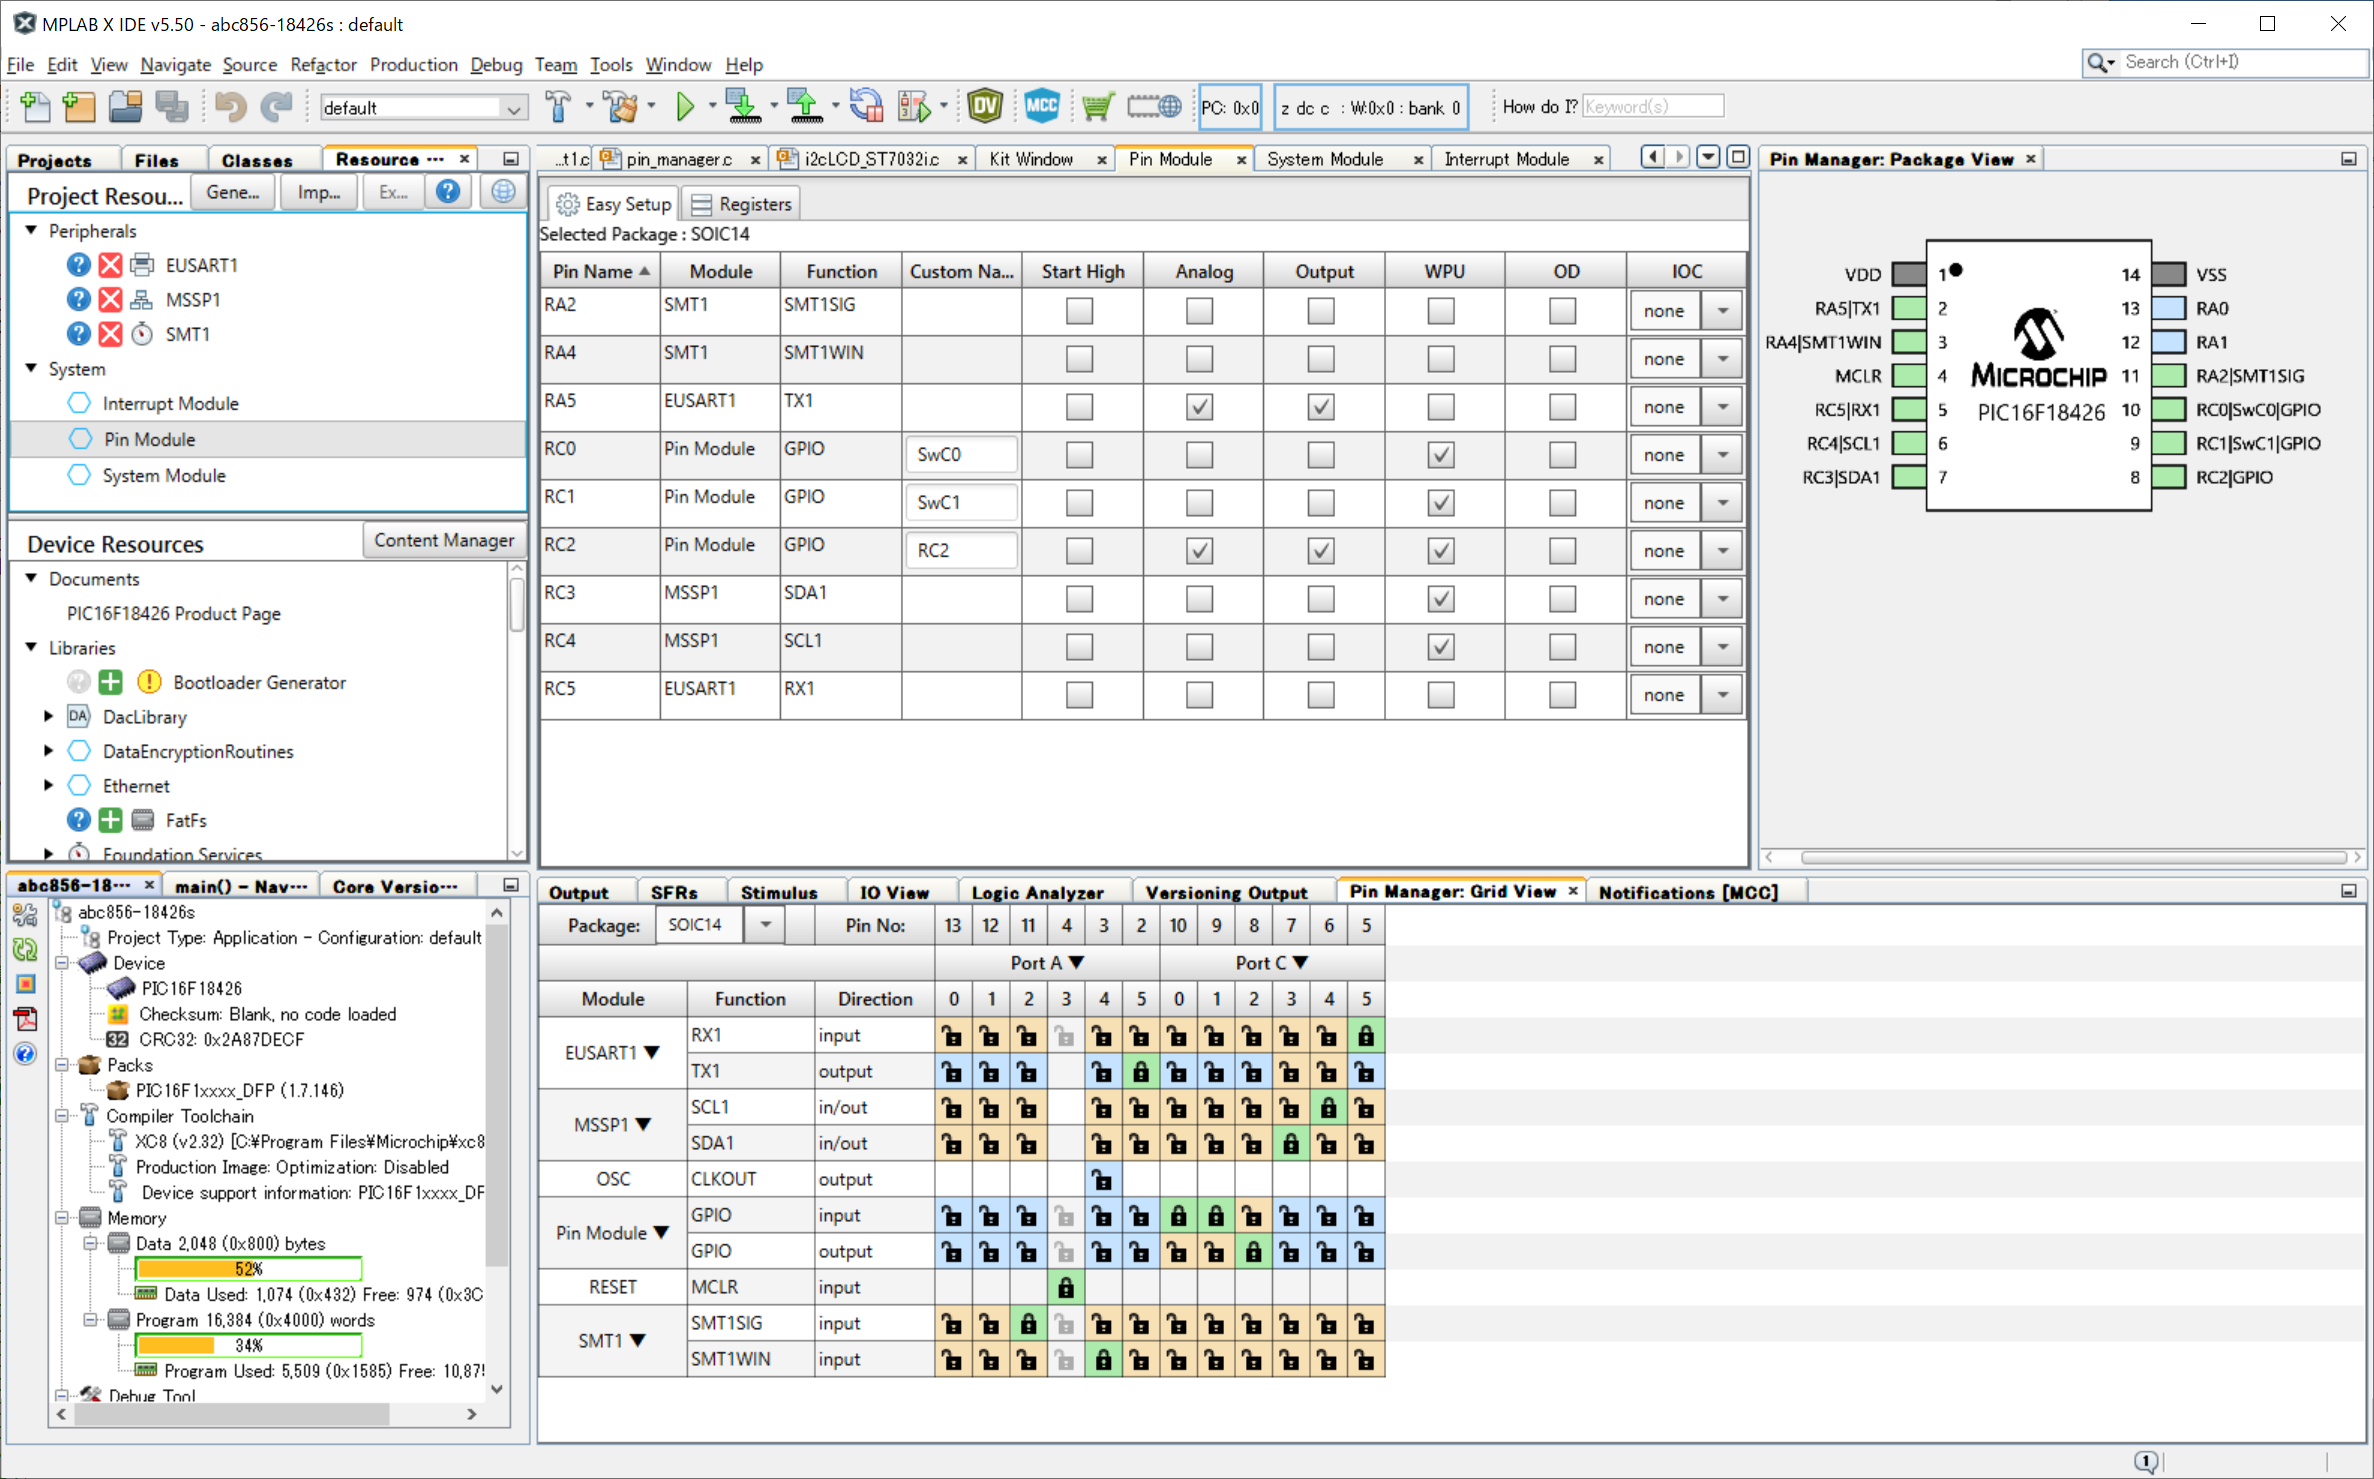This screenshot has height=1479, width=2374.
Task: Toggle WPU checkbox for RC1
Action: point(1440,503)
